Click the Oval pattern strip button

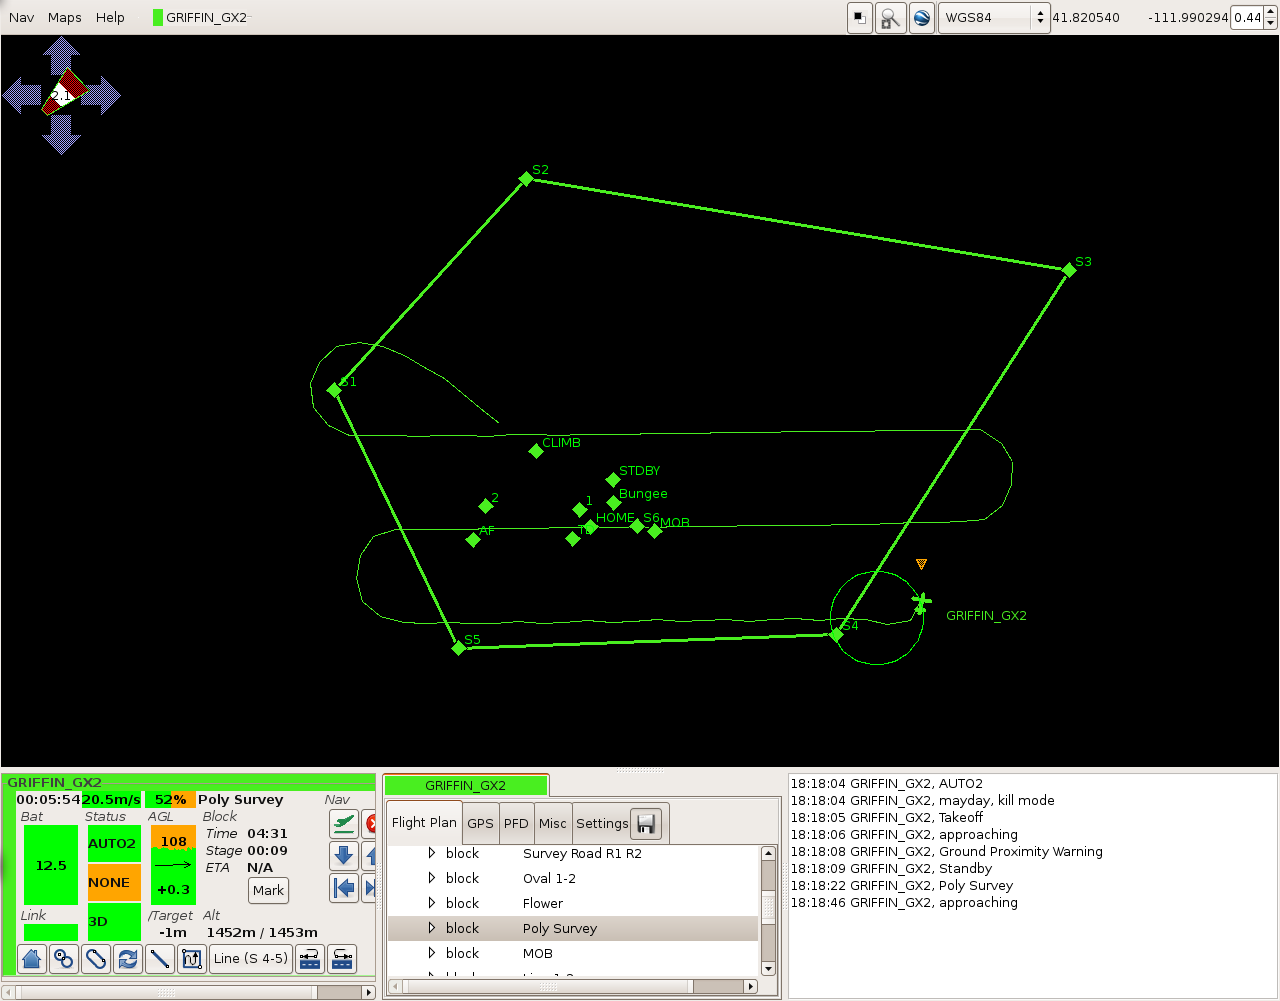pos(96,958)
